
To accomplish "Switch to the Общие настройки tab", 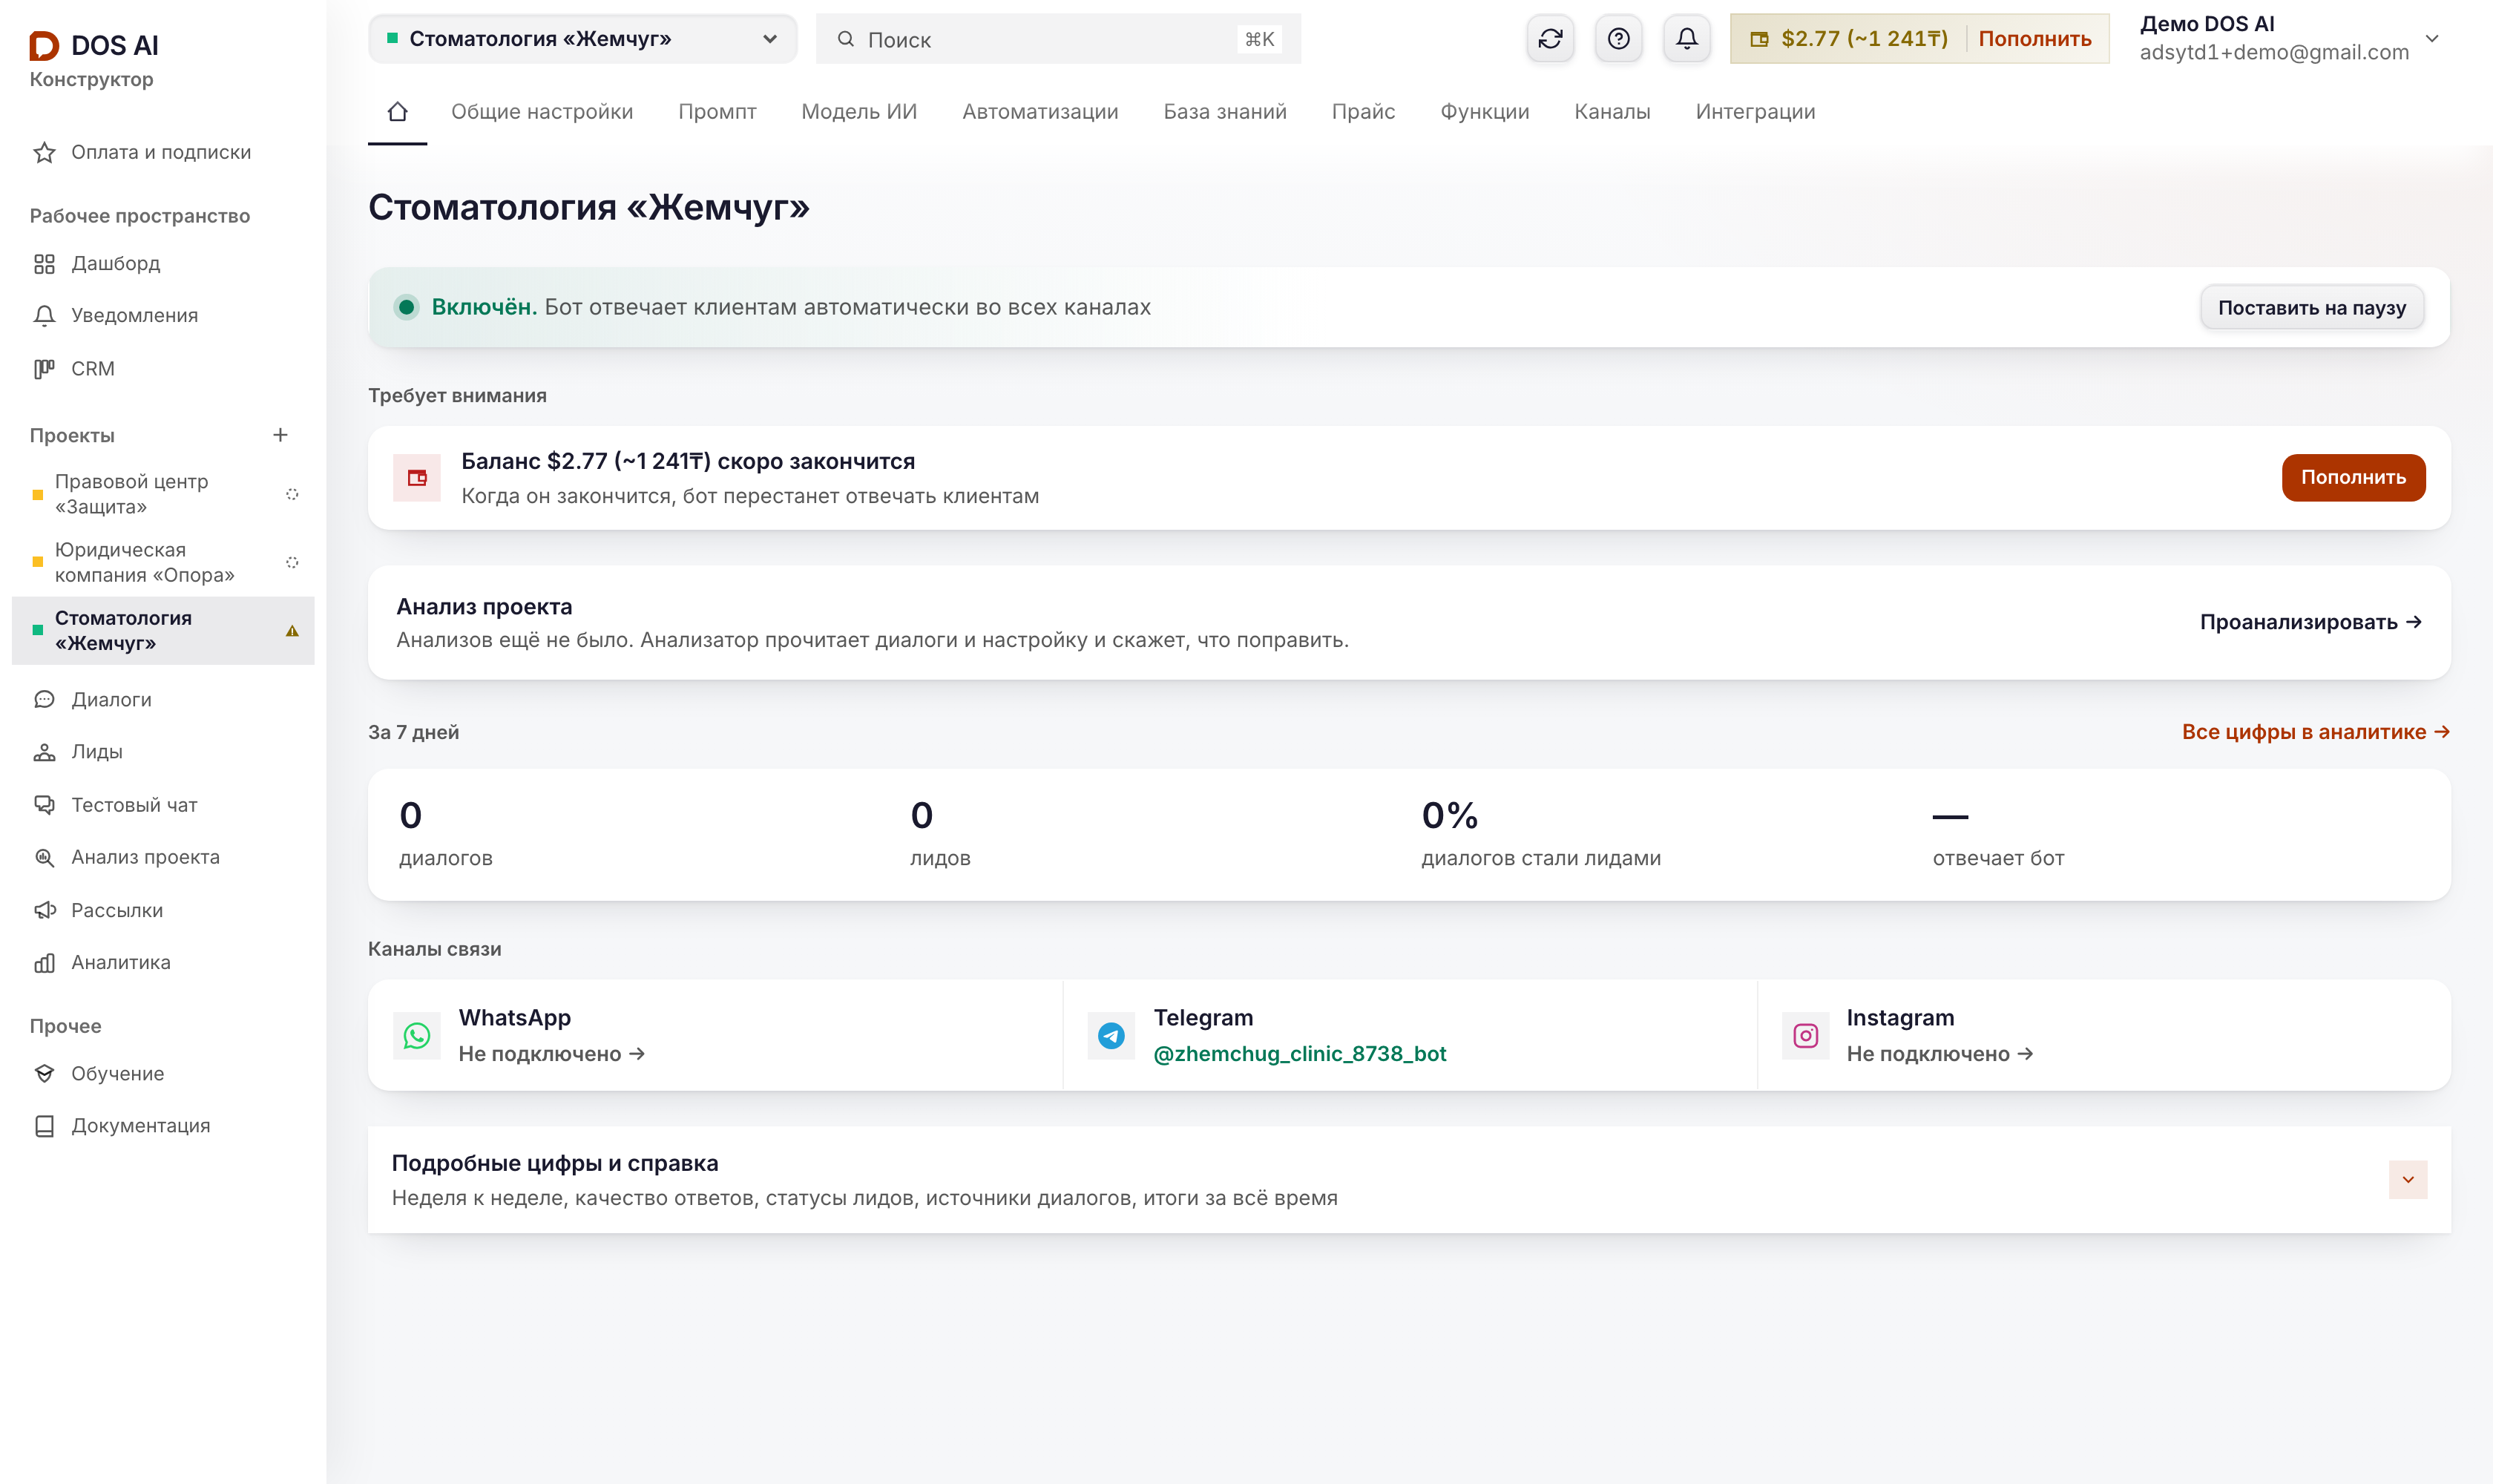I will [542, 112].
